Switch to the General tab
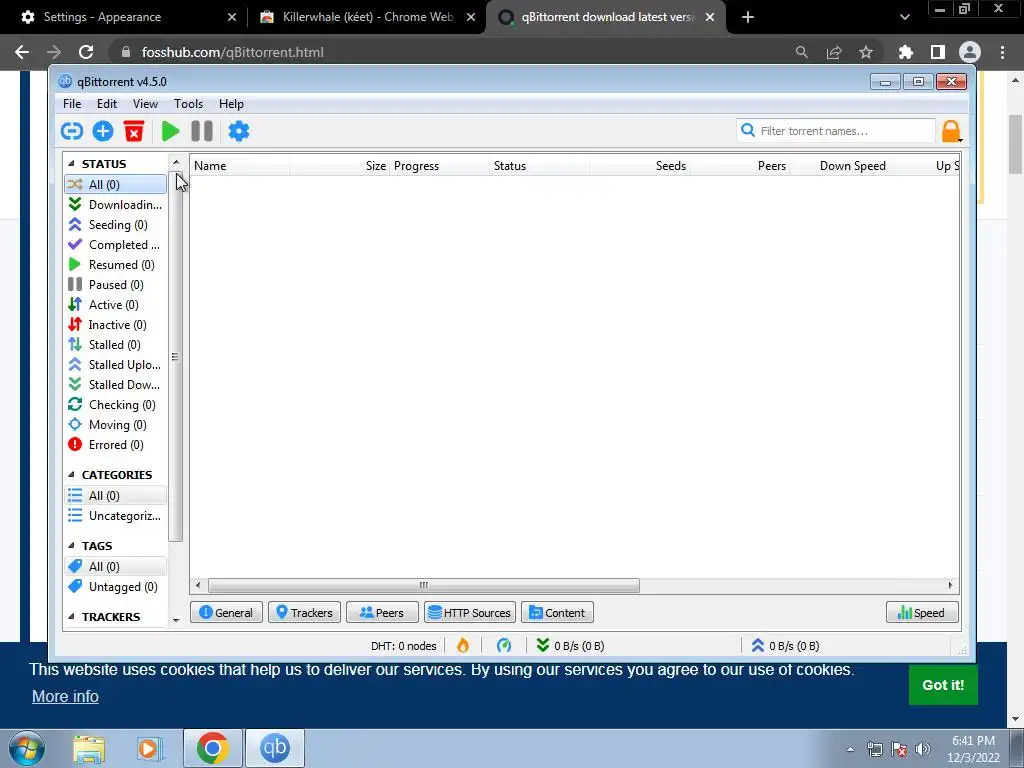 click(x=226, y=613)
